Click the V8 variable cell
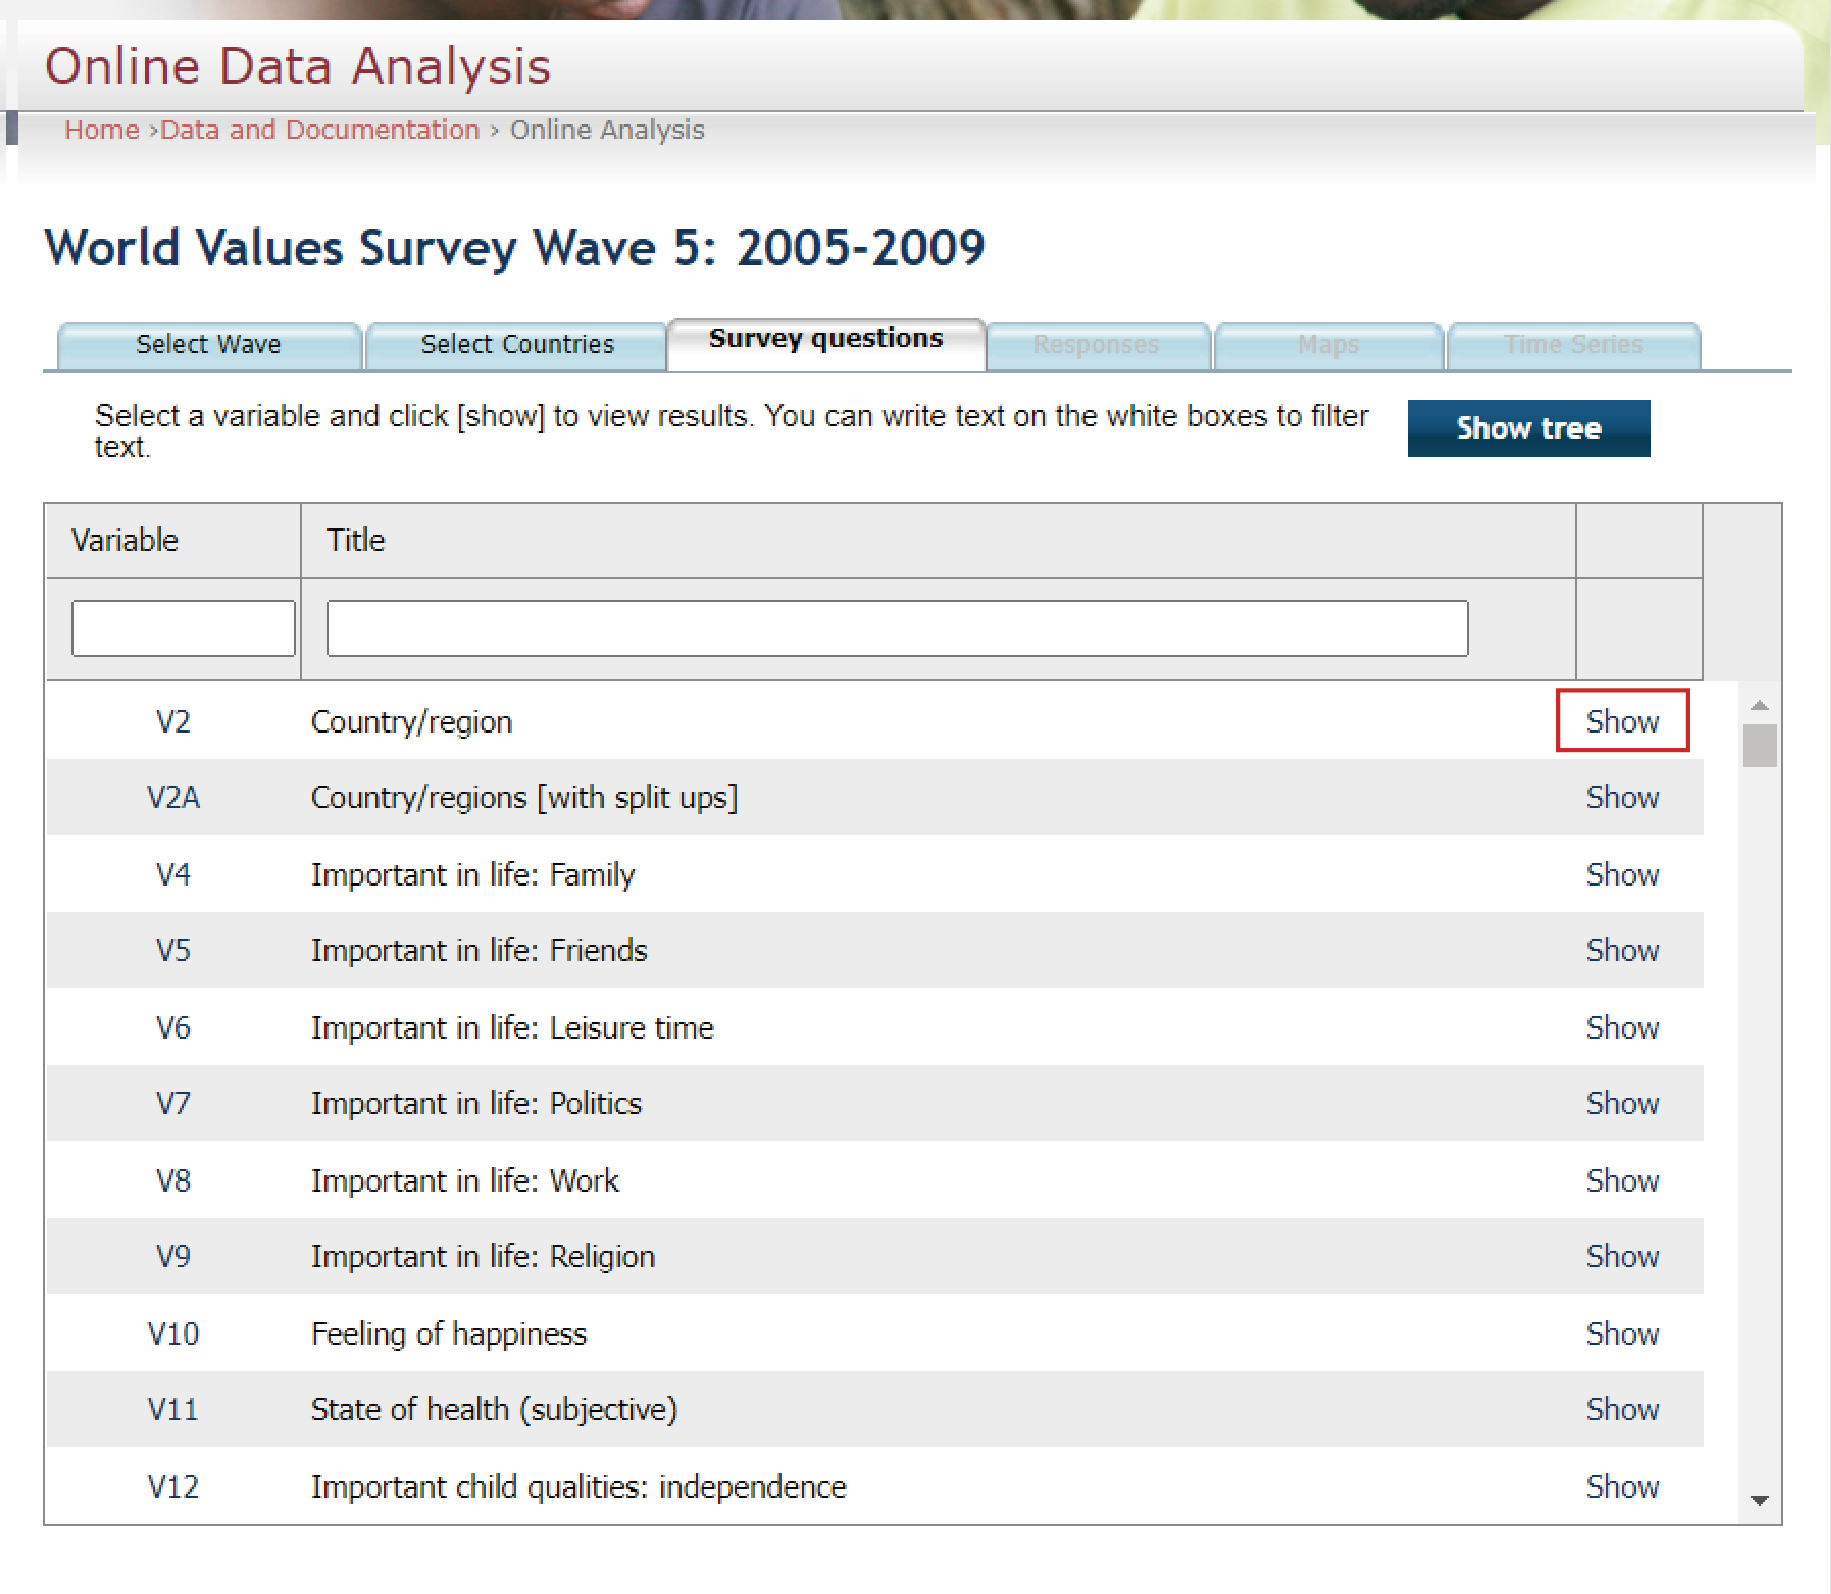This screenshot has width=1831, height=1594. 173,1180
